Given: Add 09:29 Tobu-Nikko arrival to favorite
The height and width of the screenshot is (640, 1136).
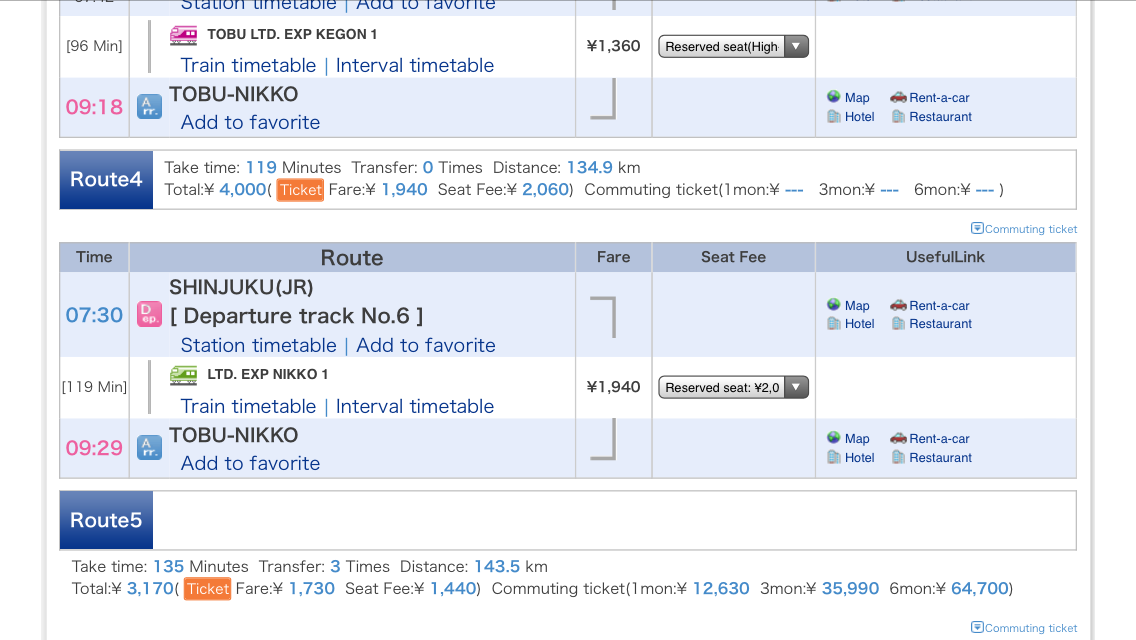Looking at the screenshot, I should [250, 464].
